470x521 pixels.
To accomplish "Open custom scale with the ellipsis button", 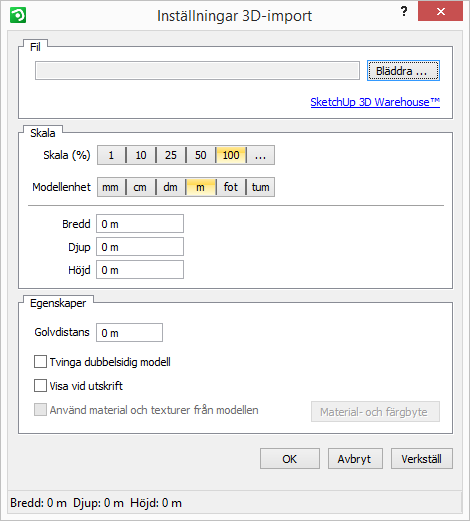I will [260, 155].
